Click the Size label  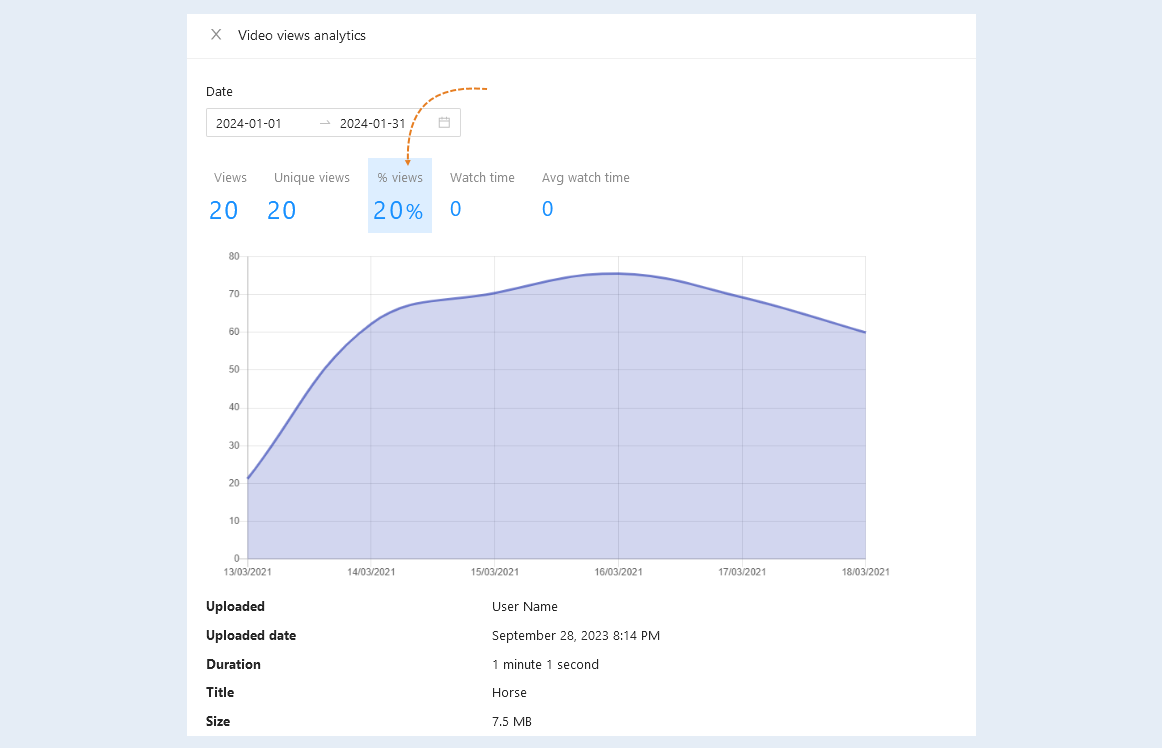pos(218,721)
